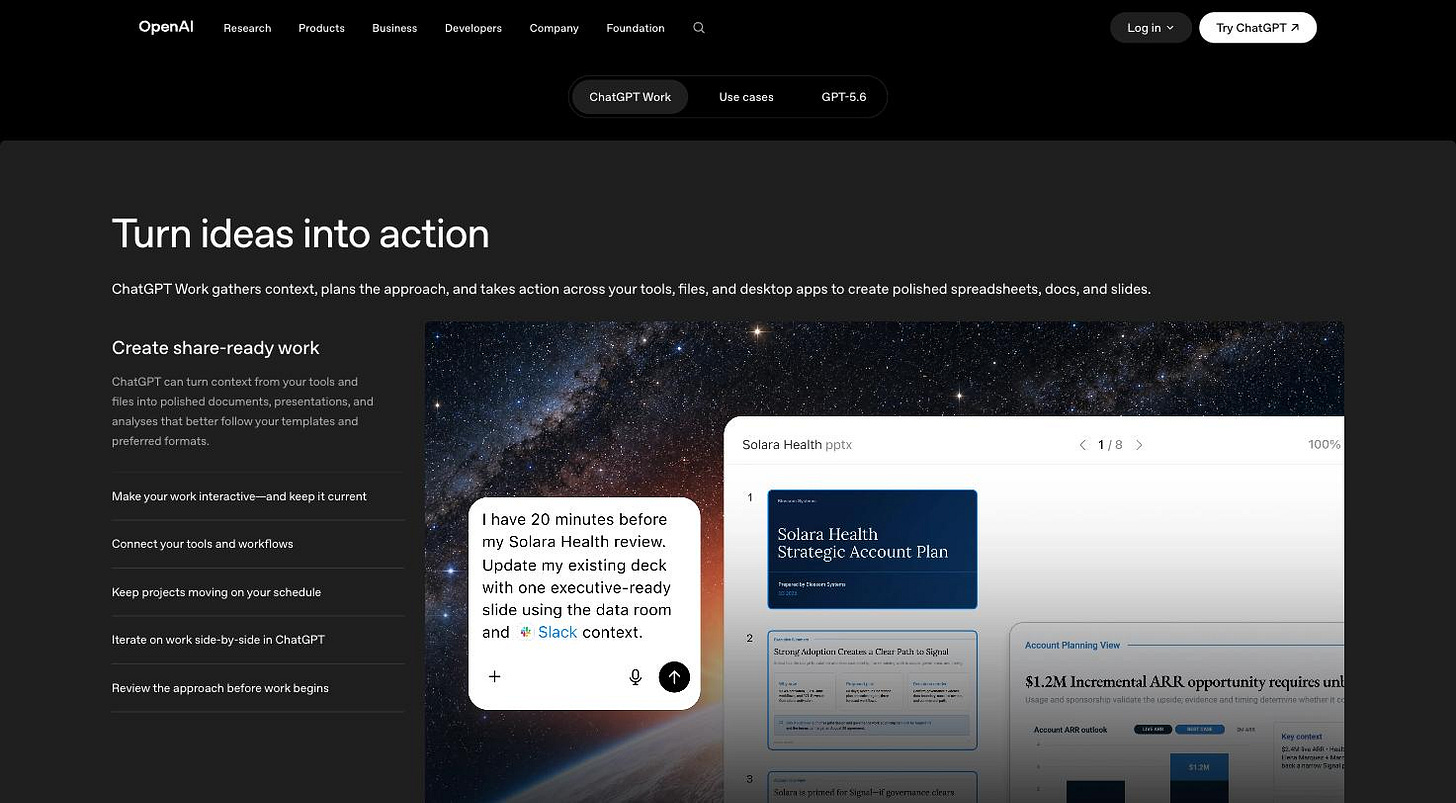Open slide 1 Solara Health Strategic Account Plan thumbnail
Image resolution: width=1456 pixels, height=803 pixels.
(x=872, y=549)
